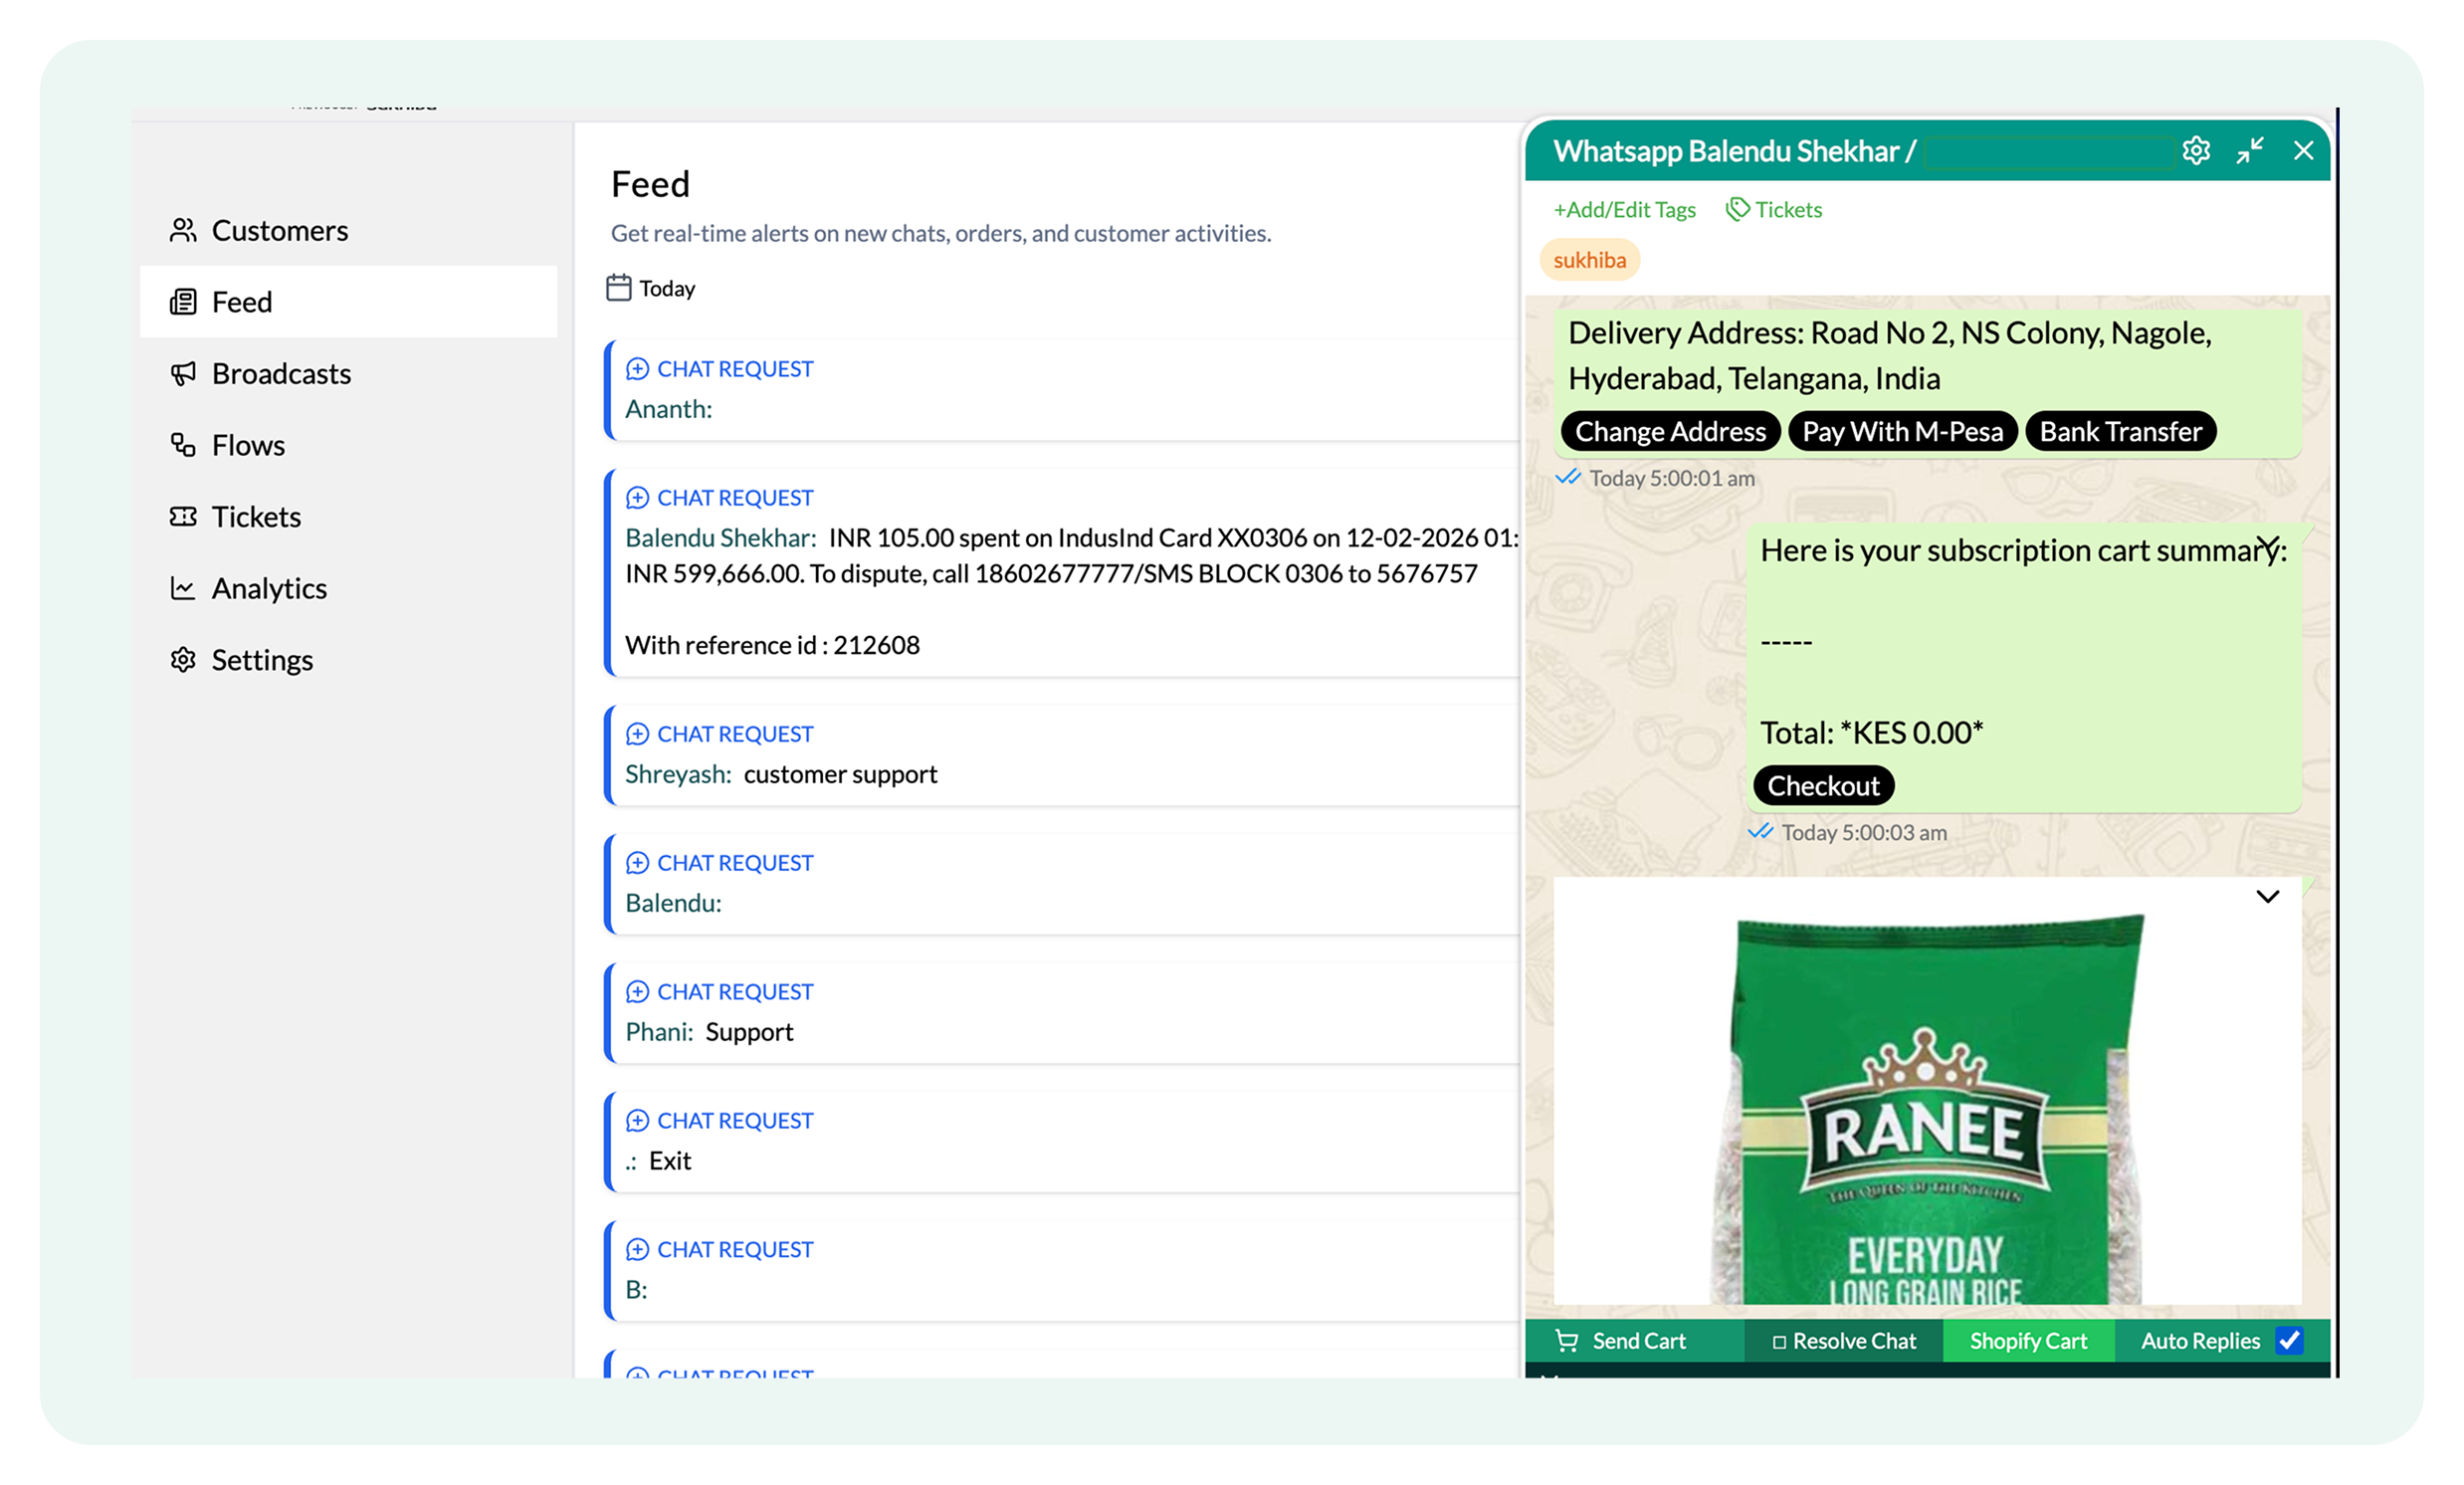Click the Flows icon in sidebar
The width and height of the screenshot is (2464, 1485).
(x=183, y=445)
